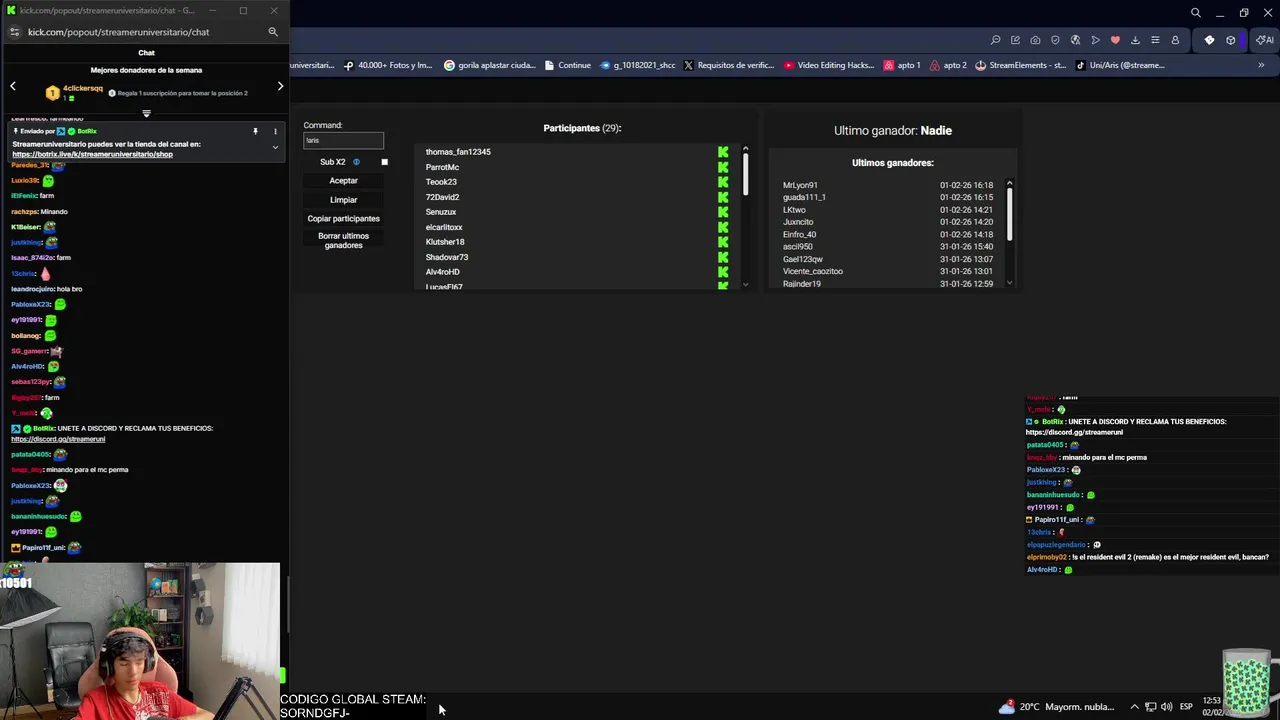Show next top donor with right arrow
1280x720 pixels.
pyautogui.click(x=280, y=87)
